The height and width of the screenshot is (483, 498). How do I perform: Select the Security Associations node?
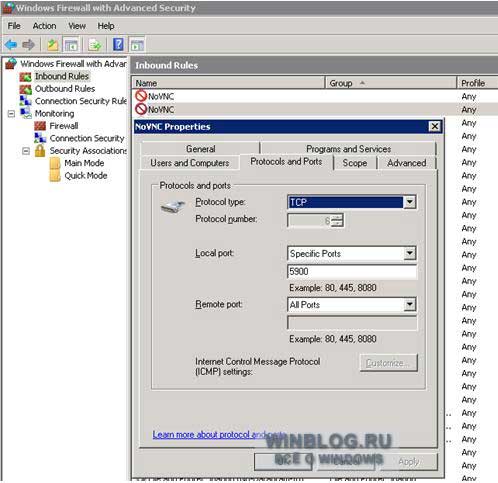88,150
